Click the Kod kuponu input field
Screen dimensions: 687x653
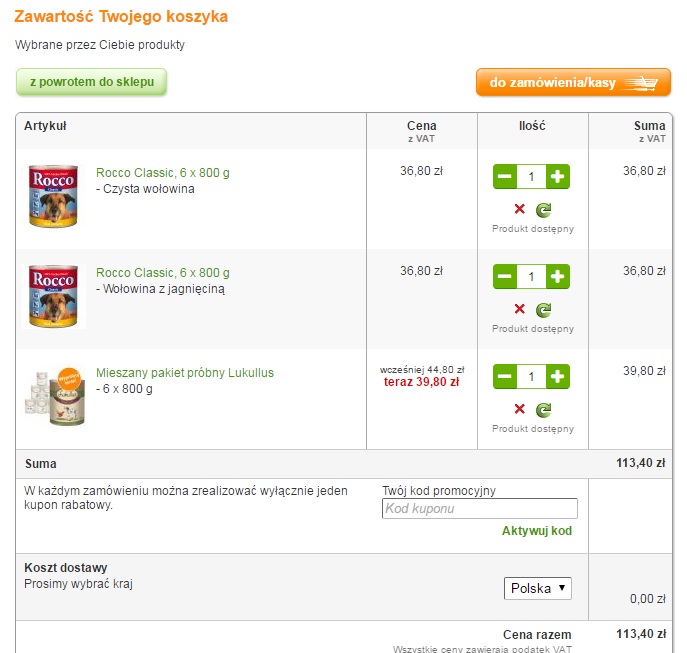pos(480,508)
